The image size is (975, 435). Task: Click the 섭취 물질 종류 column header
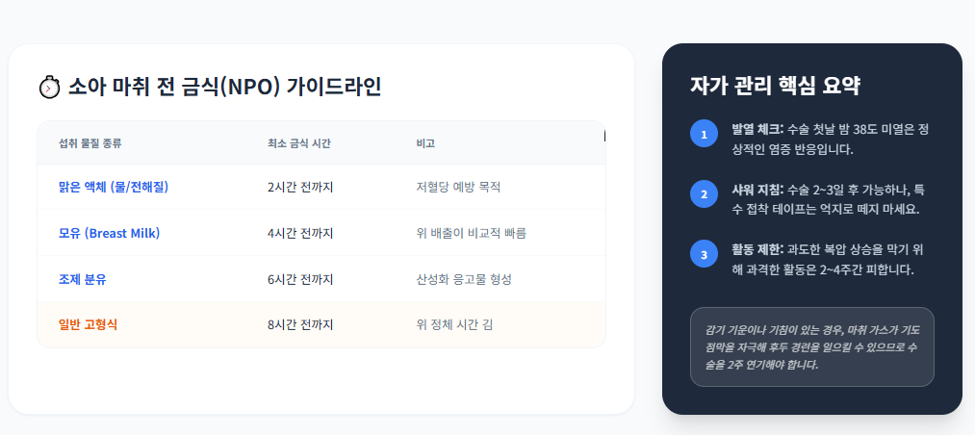point(90,144)
